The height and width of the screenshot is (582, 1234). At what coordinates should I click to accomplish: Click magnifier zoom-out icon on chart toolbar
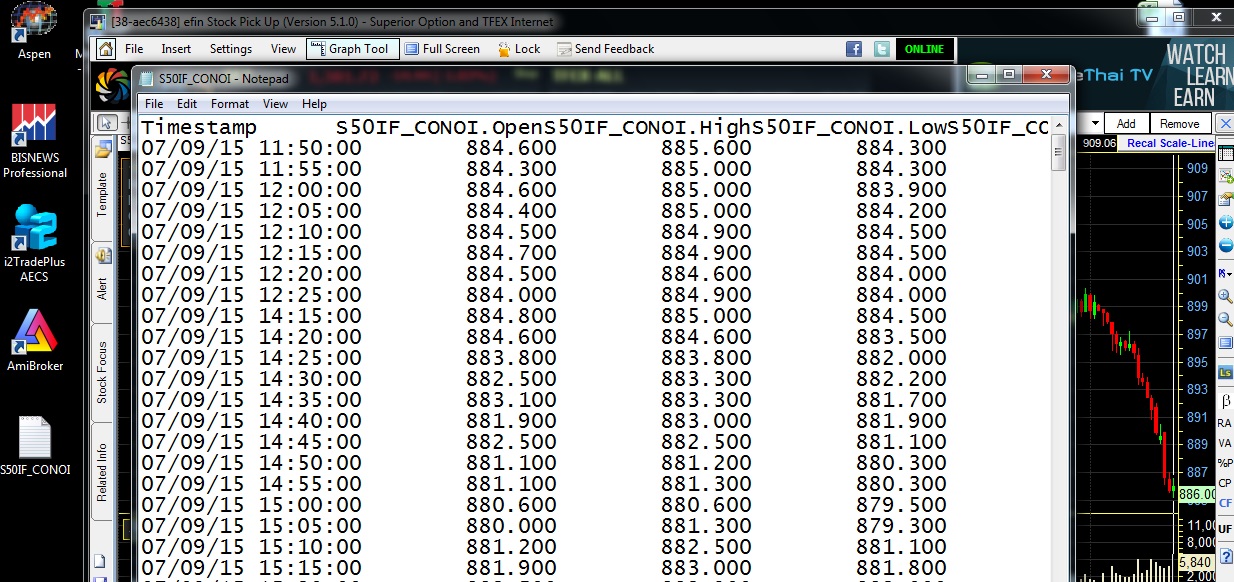click(1225, 320)
